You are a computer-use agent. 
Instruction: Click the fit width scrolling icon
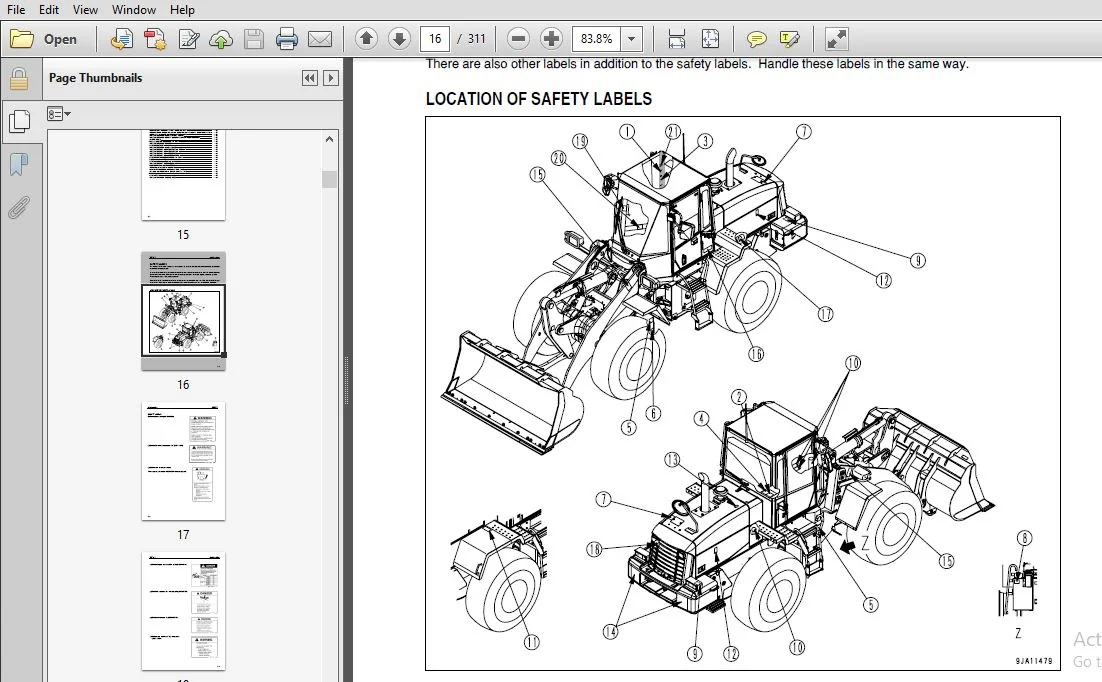tap(676, 39)
